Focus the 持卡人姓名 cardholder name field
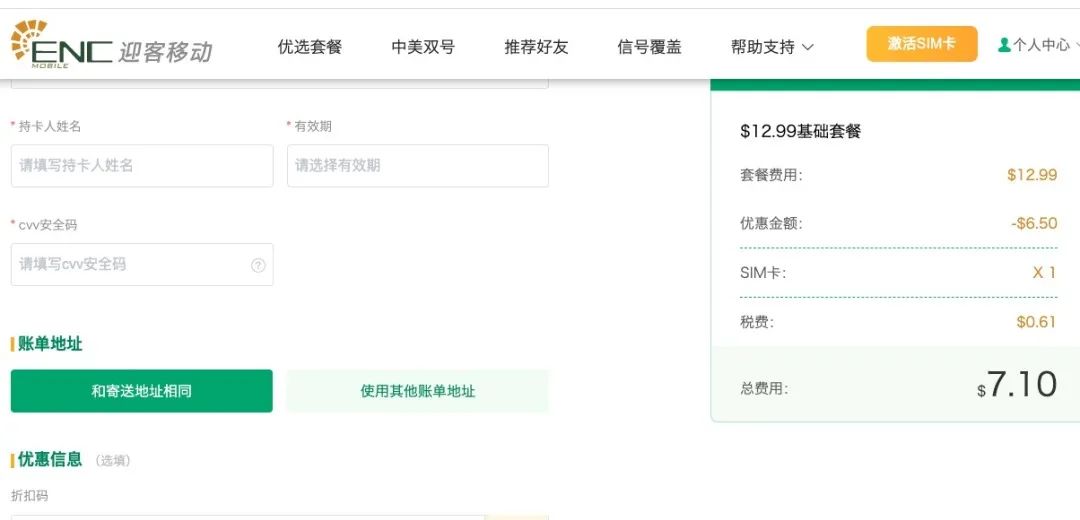Image resolution: width=1080 pixels, height=520 pixels. pos(141,165)
